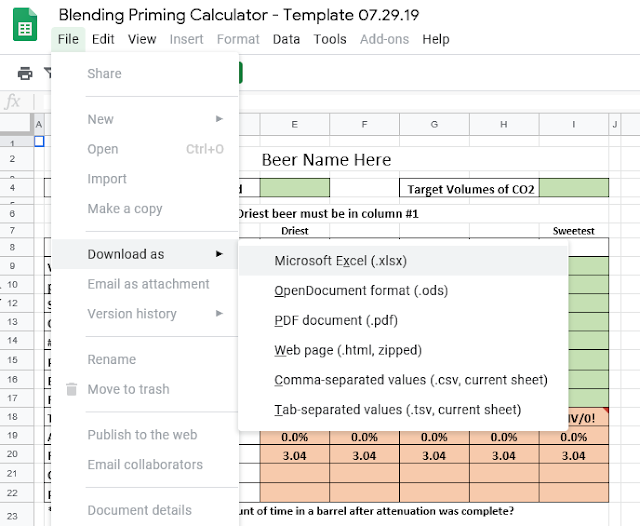Viewport: 640px width, 526px height.
Task: Select Email collaborators
Action: [145, 465]
